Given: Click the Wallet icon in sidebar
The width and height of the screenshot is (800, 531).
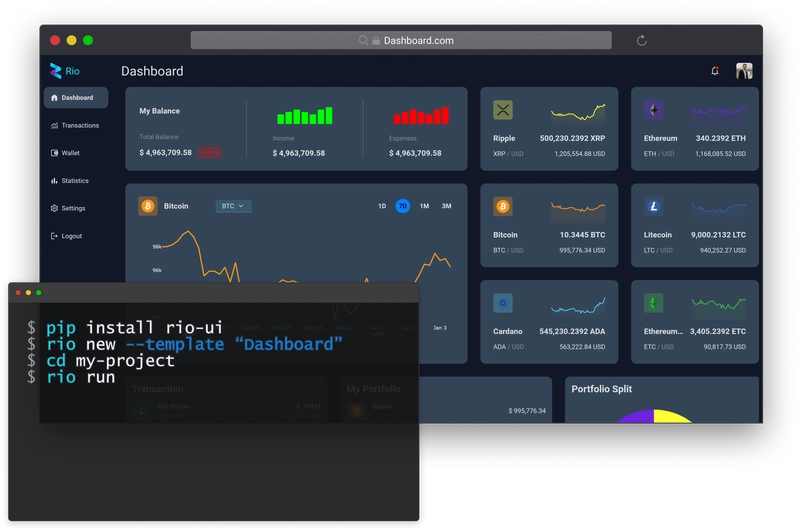Looking at the screenshot, I should pos(54,153).
